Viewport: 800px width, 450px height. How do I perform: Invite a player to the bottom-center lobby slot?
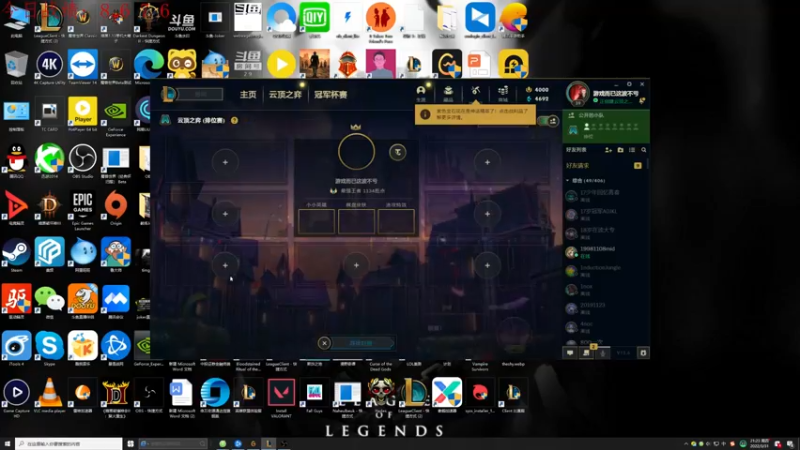tap(356, 265)
